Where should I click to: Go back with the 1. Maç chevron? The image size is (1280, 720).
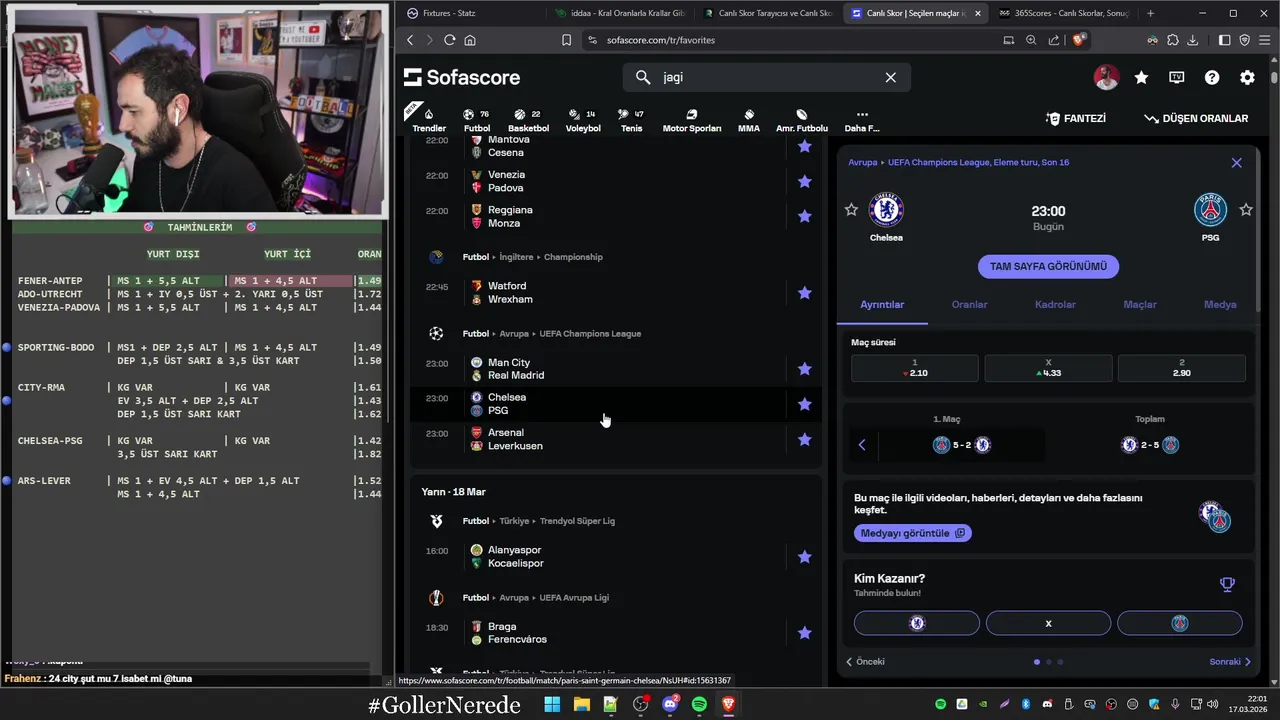pos(862,445)
